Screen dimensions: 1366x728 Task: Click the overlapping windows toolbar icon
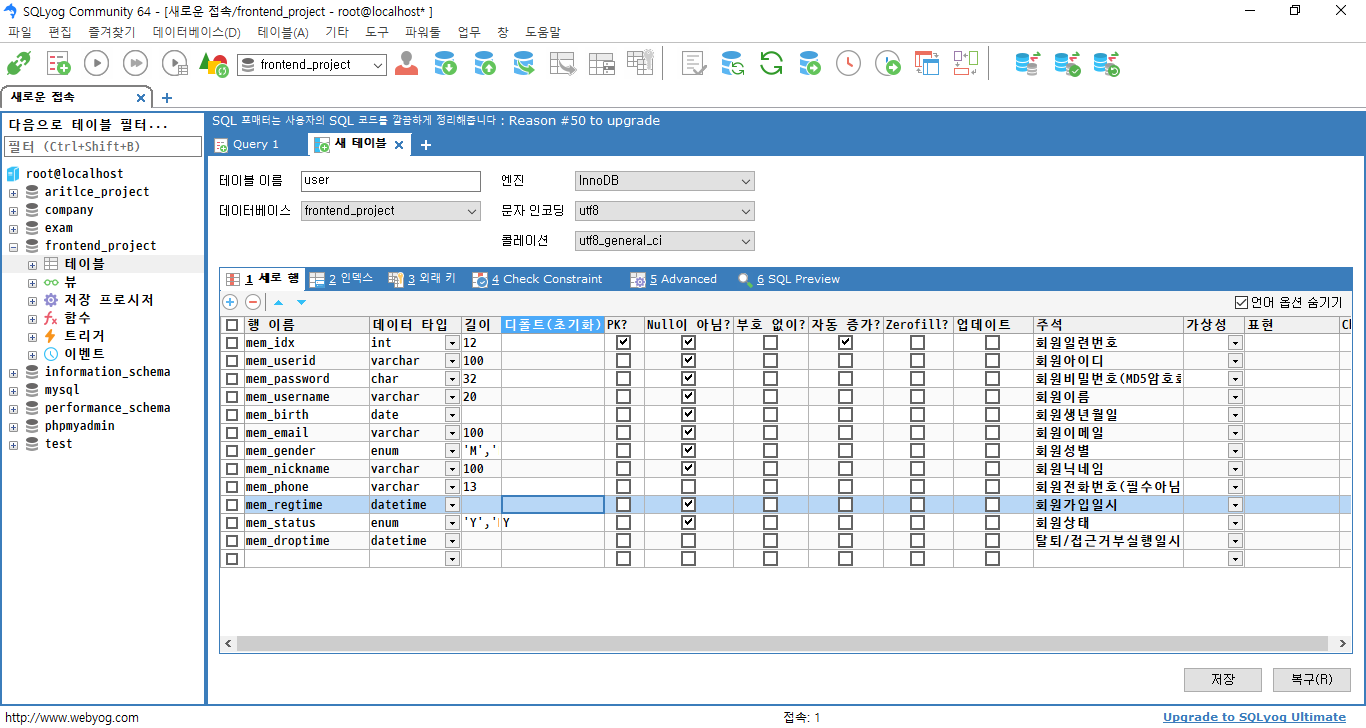pos(927,64)
